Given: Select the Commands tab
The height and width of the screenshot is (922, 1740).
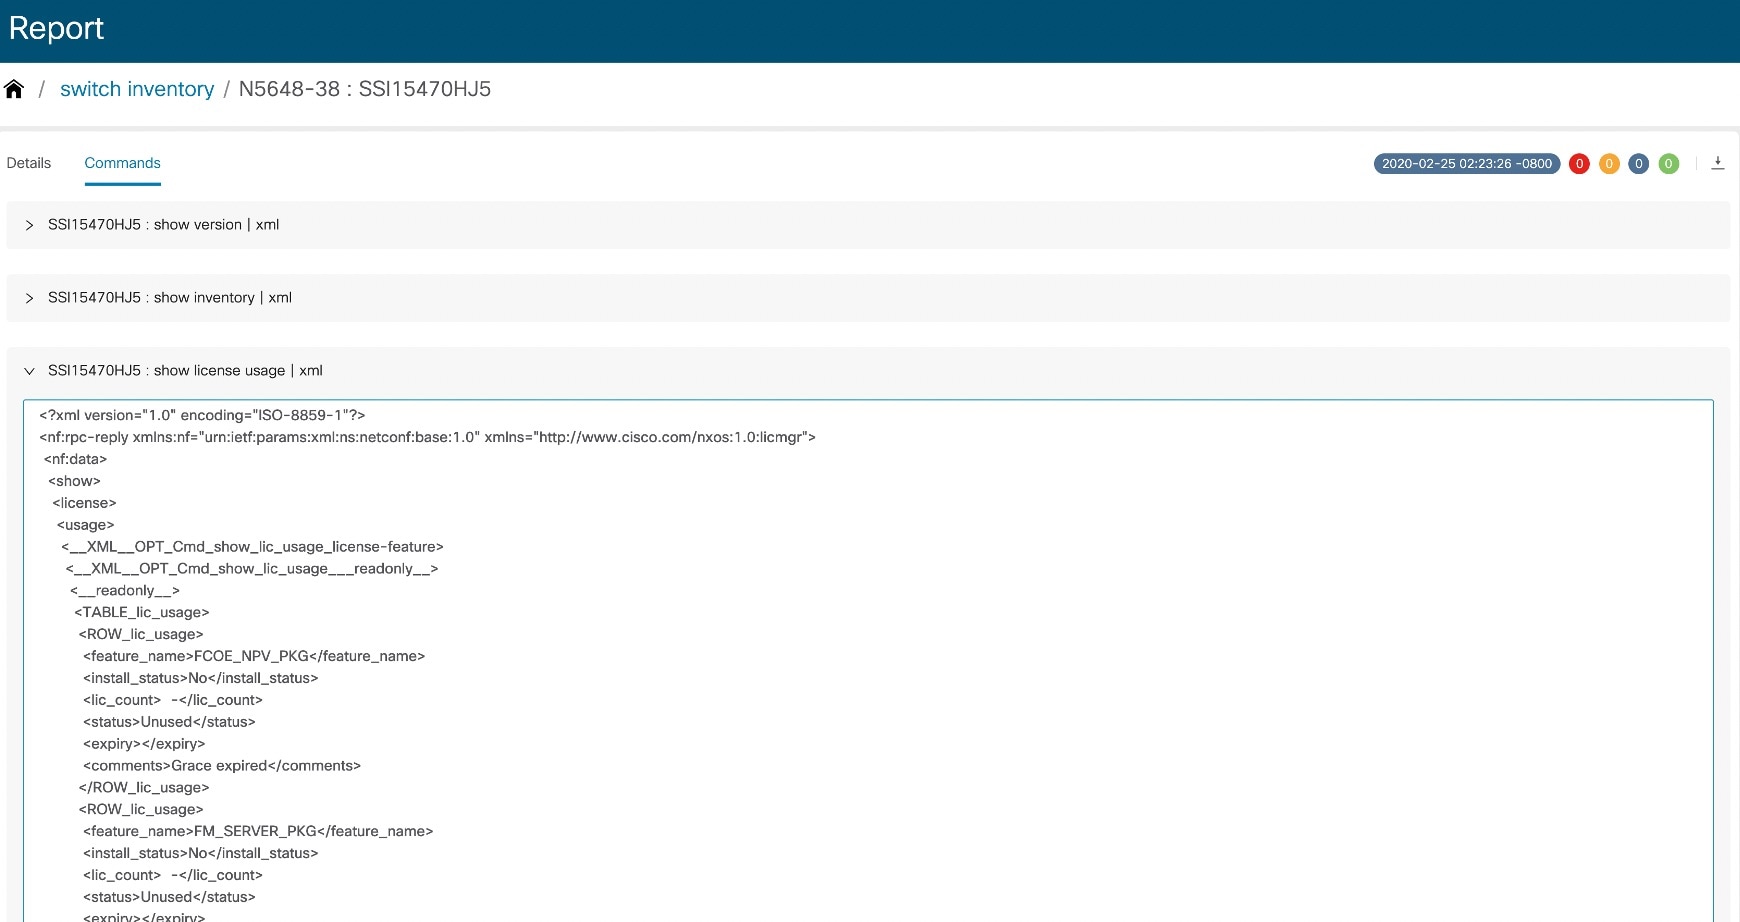Looking at the screenshot, I should [122, 163].
